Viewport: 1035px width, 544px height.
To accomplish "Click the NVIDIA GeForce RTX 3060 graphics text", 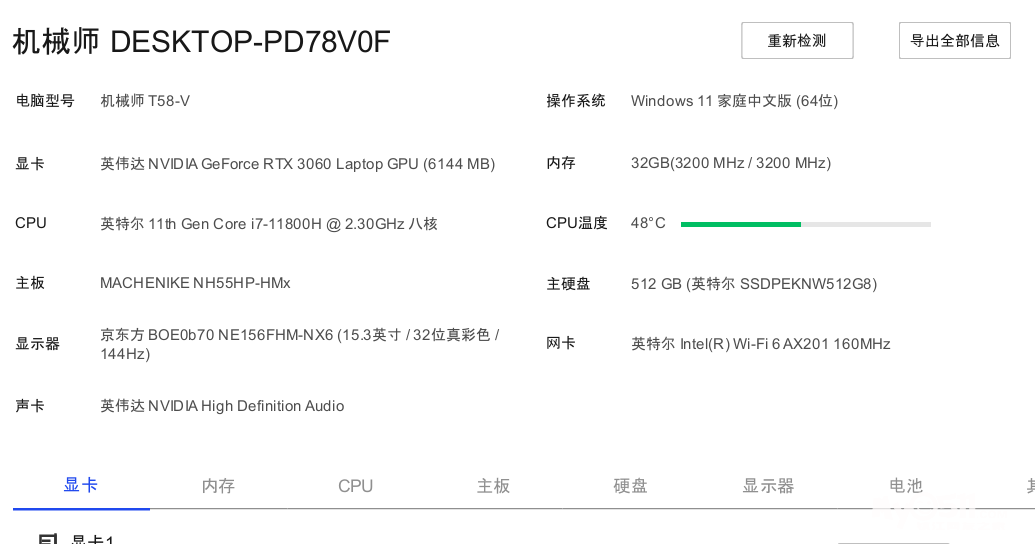I will pyautogui.click(x=297, y=164).
